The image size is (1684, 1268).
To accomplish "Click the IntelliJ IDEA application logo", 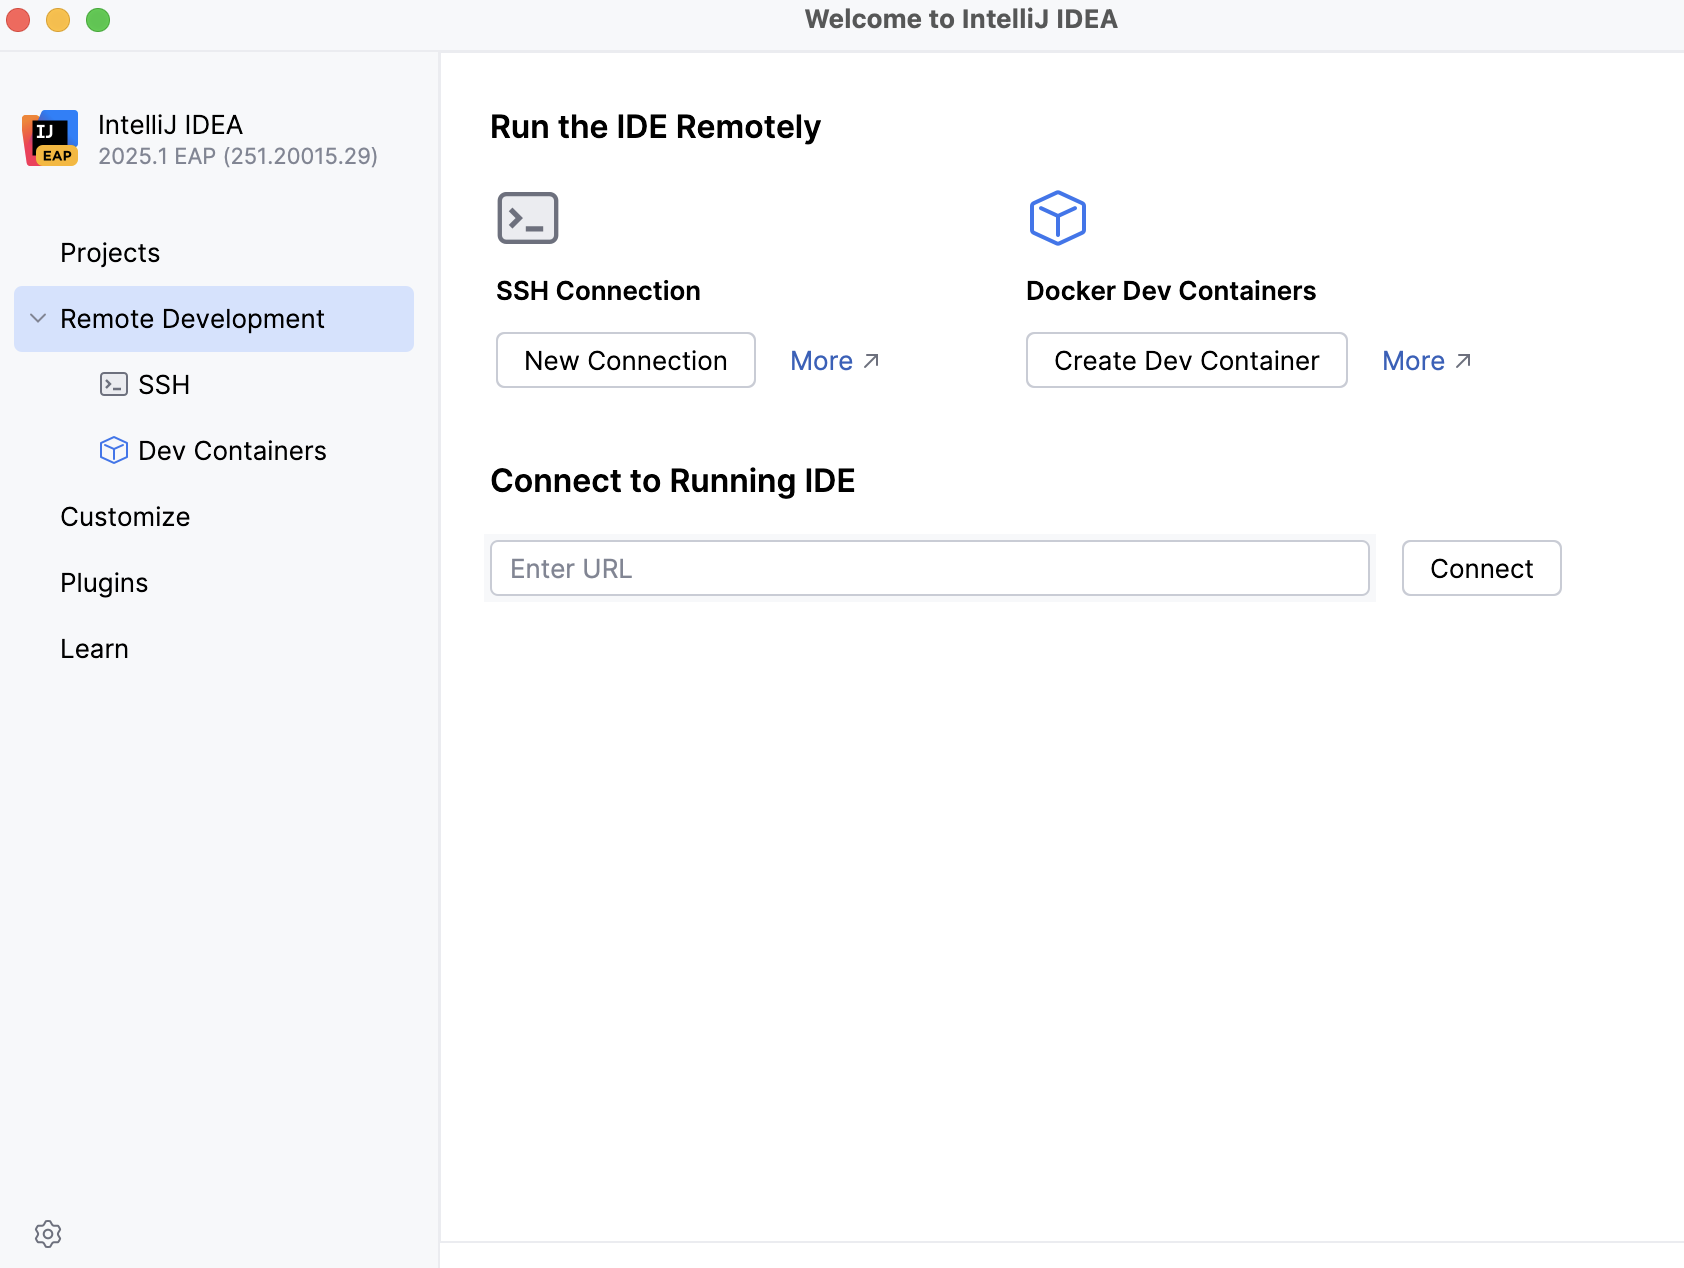I will pos(50,137).
